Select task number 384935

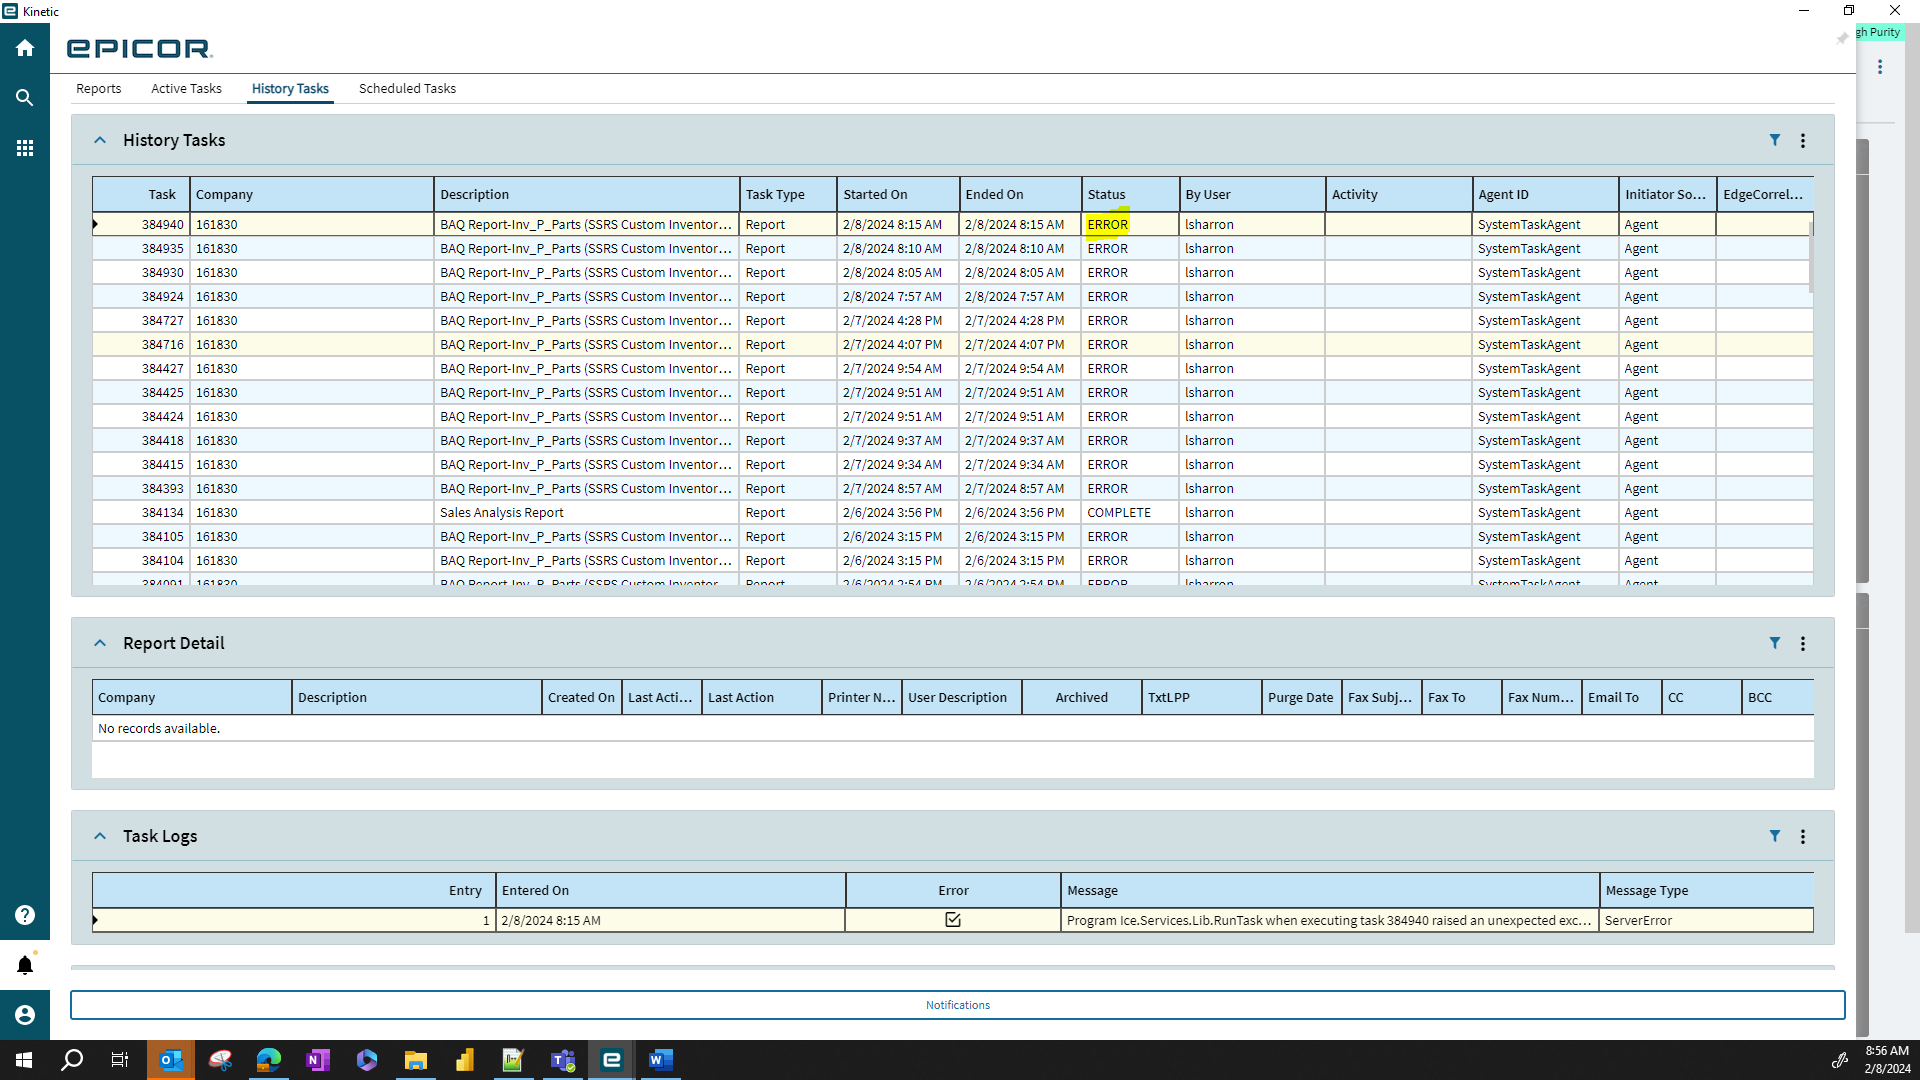952,249
